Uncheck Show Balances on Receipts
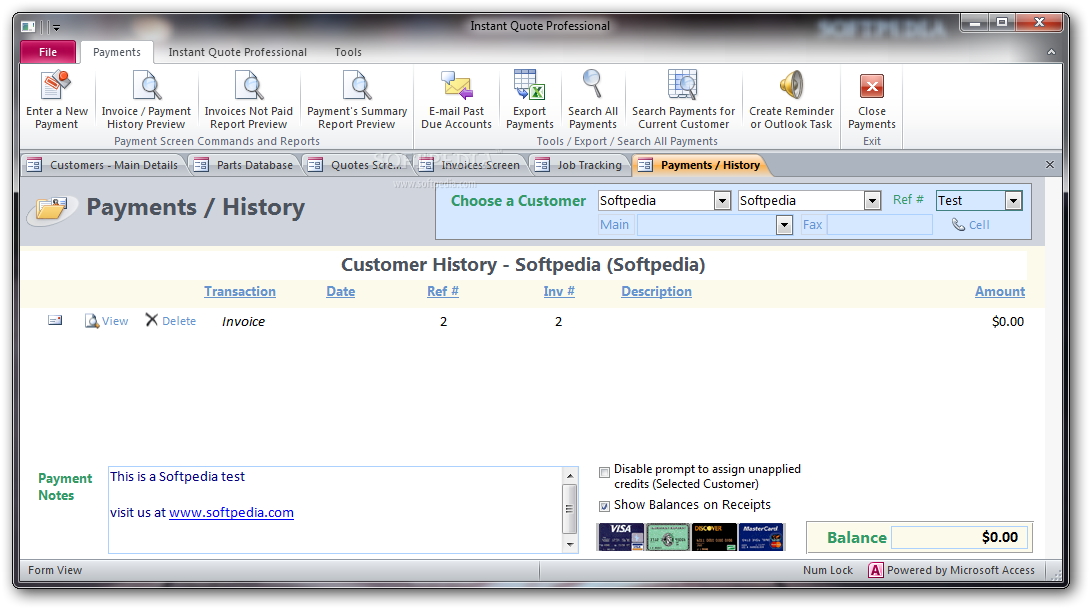Viewport: 1090px width, 609px height. (x=604, y=506)
